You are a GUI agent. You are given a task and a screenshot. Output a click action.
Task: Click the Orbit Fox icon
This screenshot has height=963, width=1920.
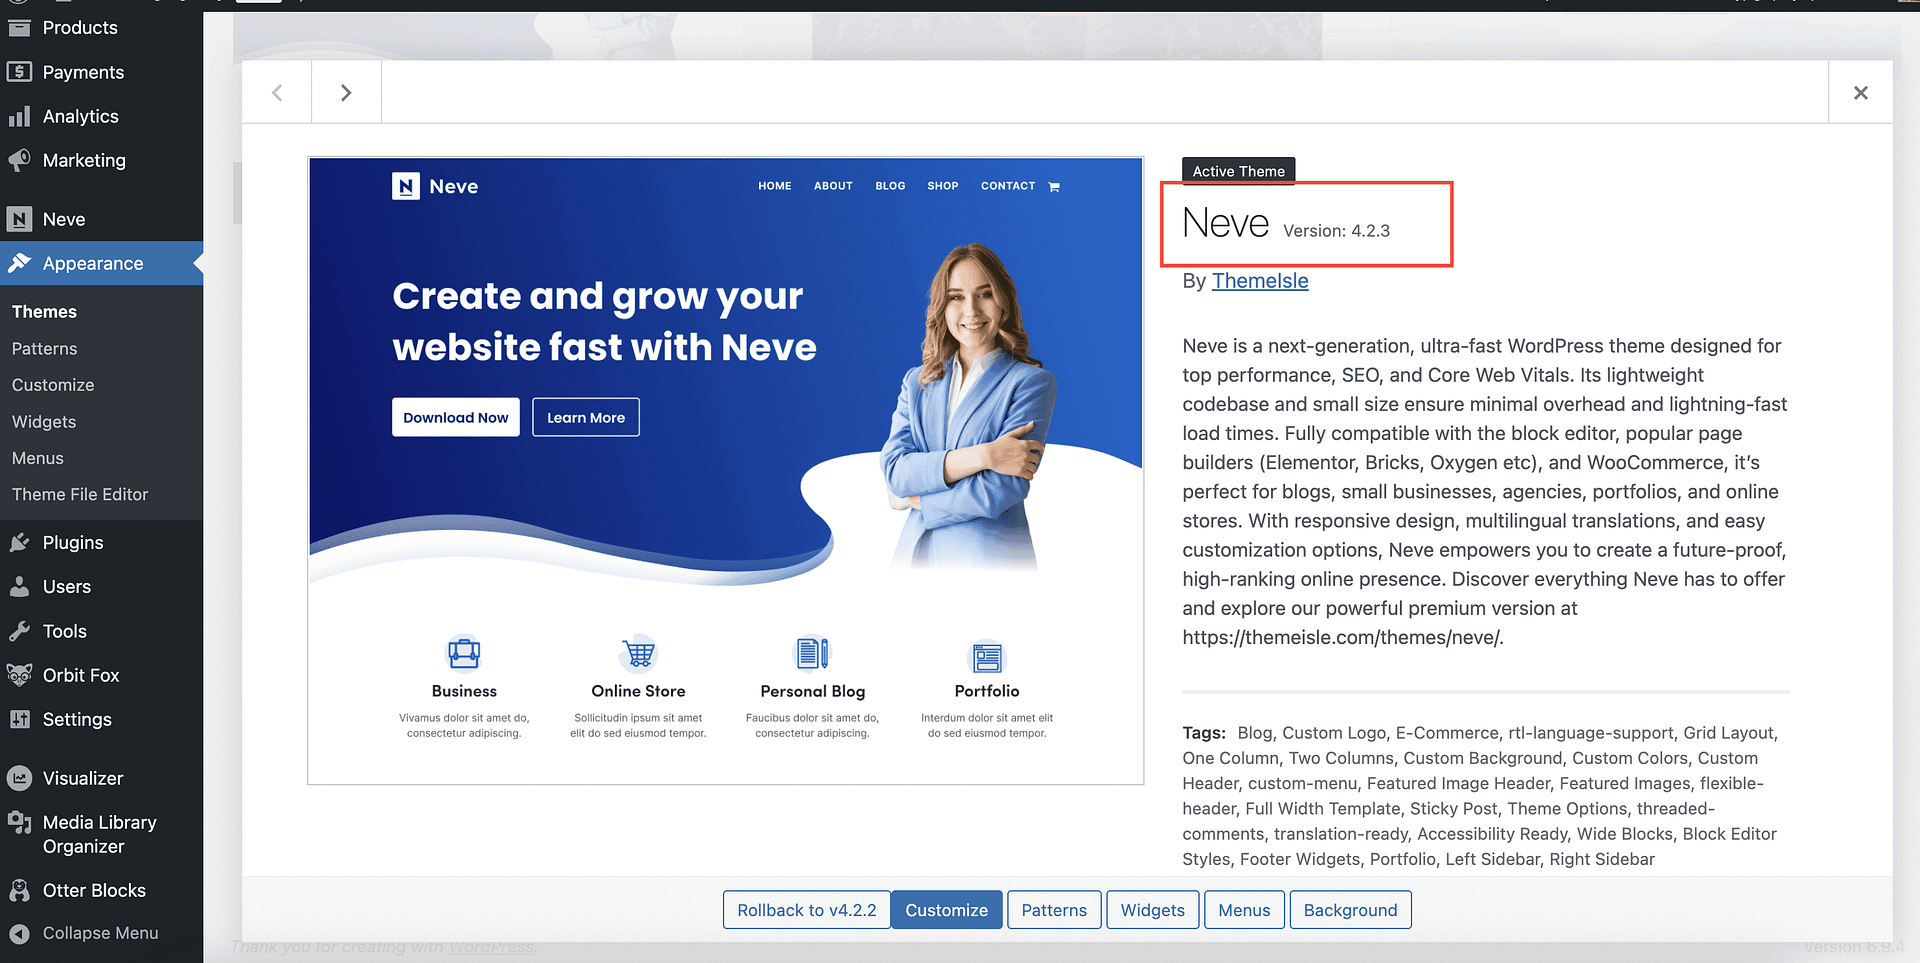(x=19, y=675)
